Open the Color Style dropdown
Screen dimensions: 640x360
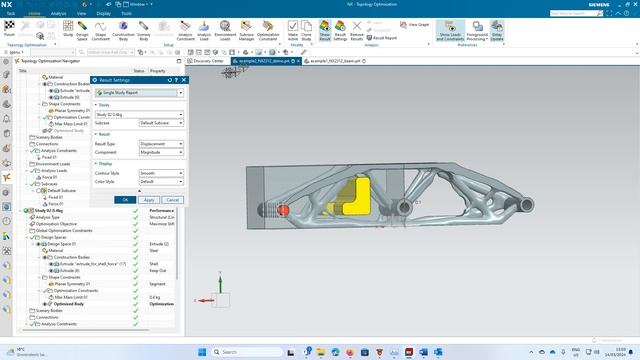click(x=161, y=182)
